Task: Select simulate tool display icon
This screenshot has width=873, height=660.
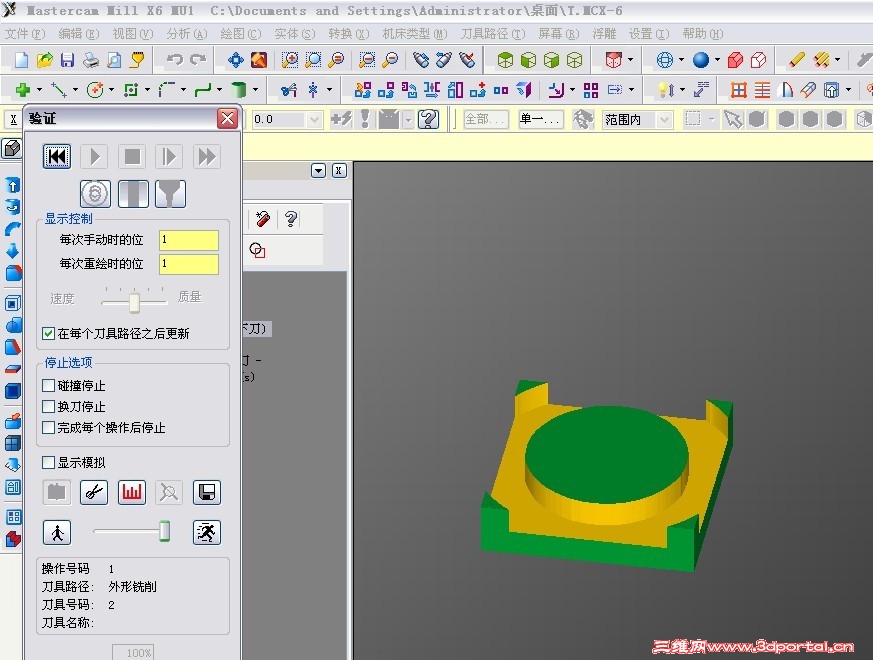Action: (133, 194)
